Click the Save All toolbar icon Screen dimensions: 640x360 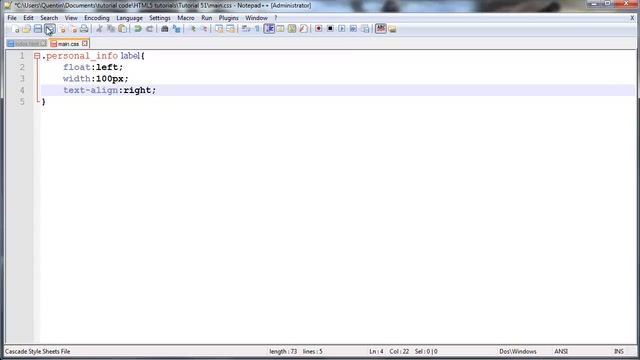pyautogui.click(x=50, y=29)
